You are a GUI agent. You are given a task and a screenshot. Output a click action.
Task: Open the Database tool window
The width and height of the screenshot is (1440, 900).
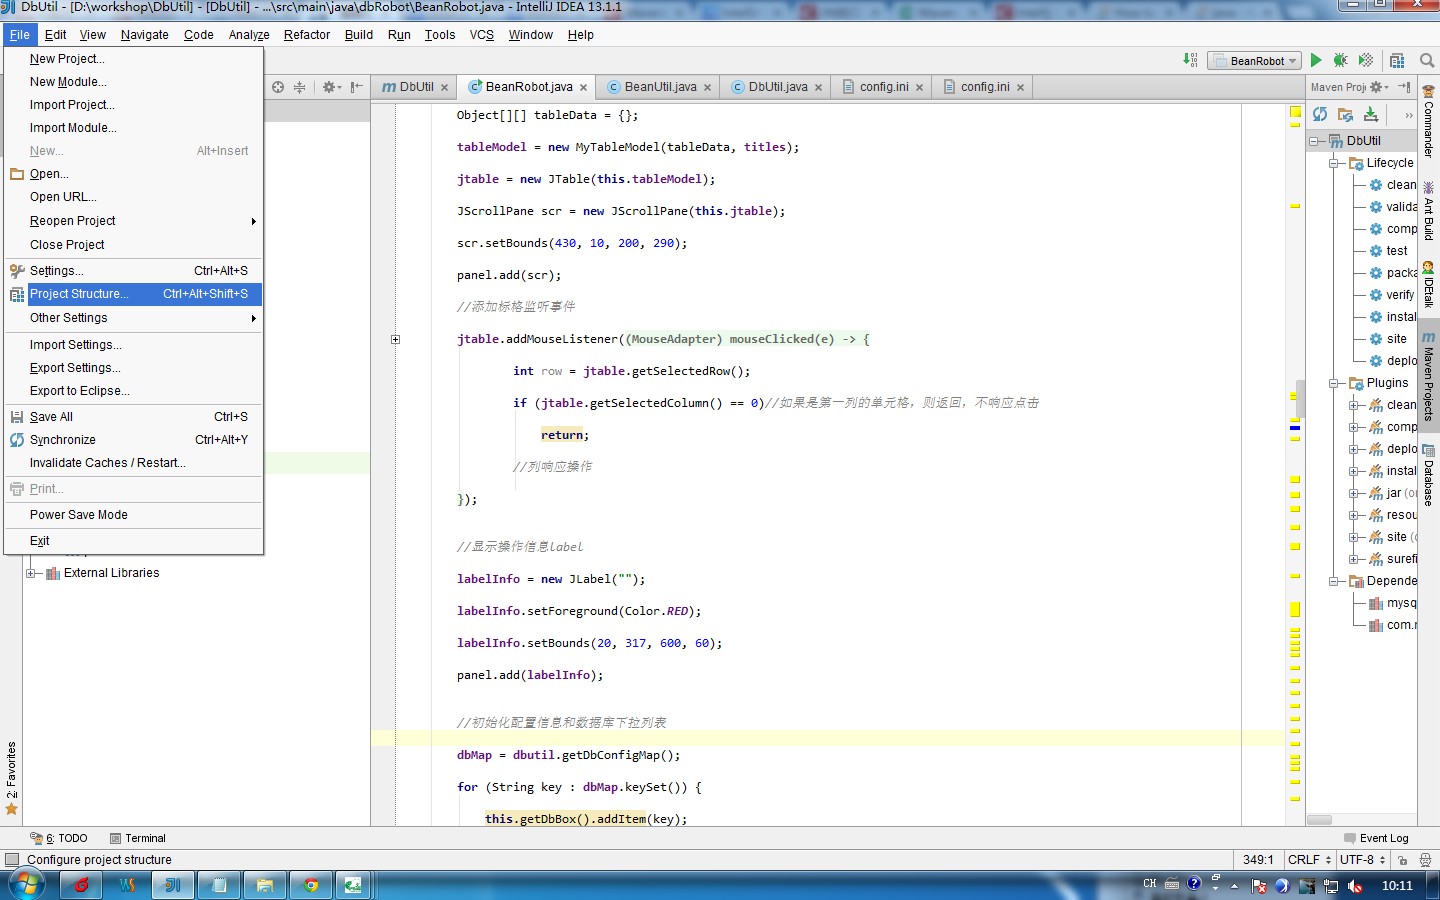pos(1428,475)
